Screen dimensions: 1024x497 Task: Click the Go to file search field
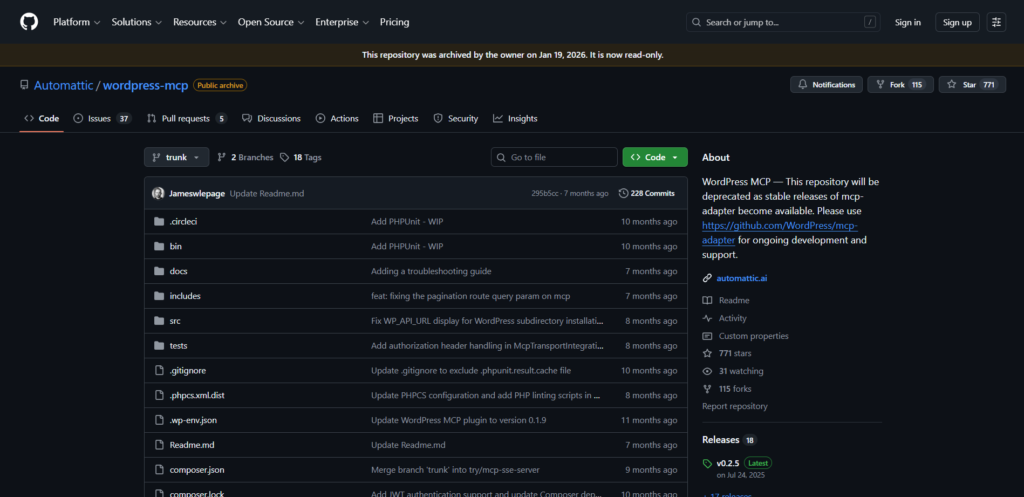(554, 157)
